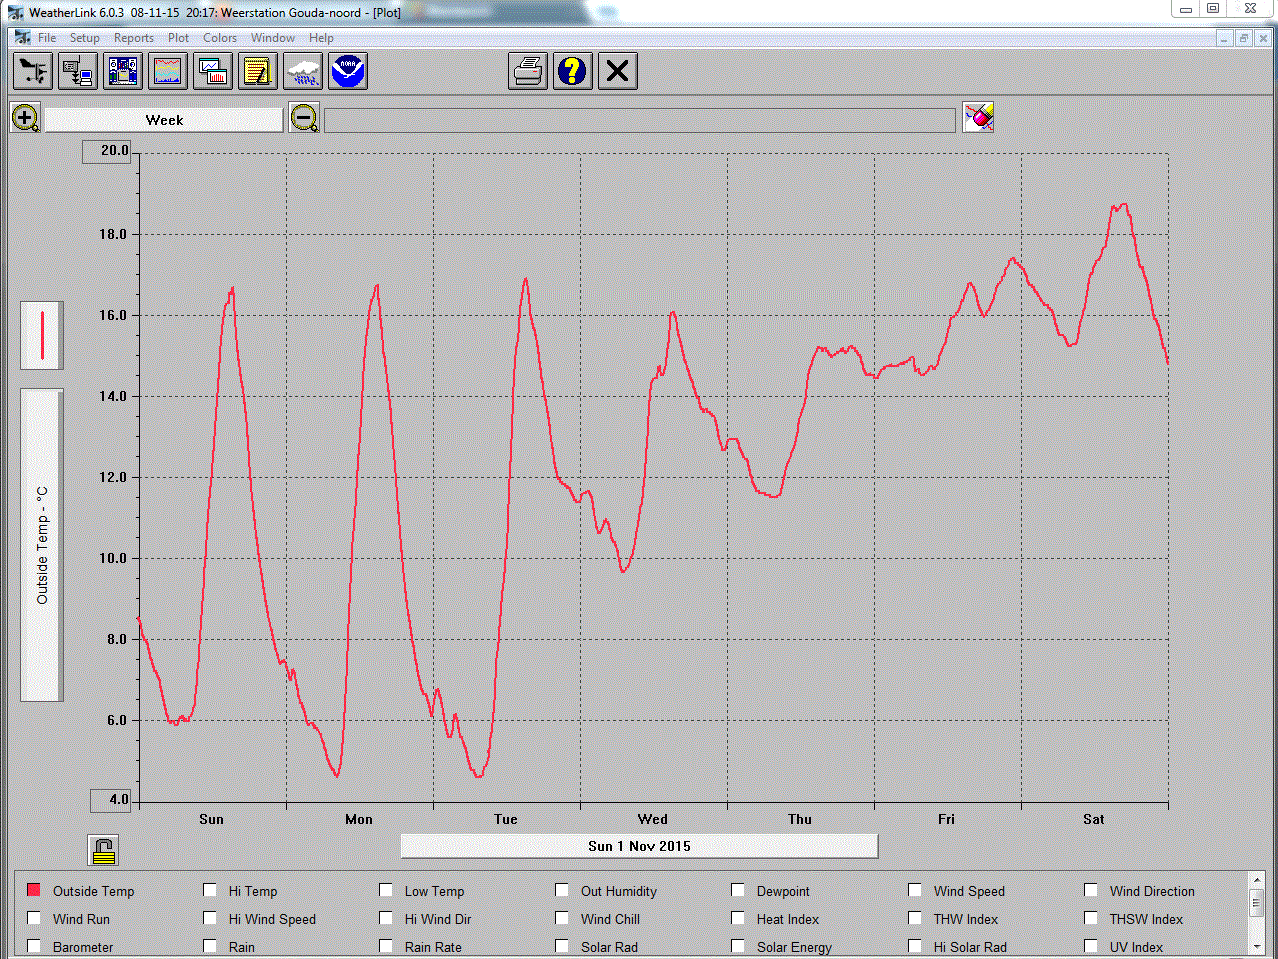
Task: Click the padlock icon below the plot
Action: 104,850
